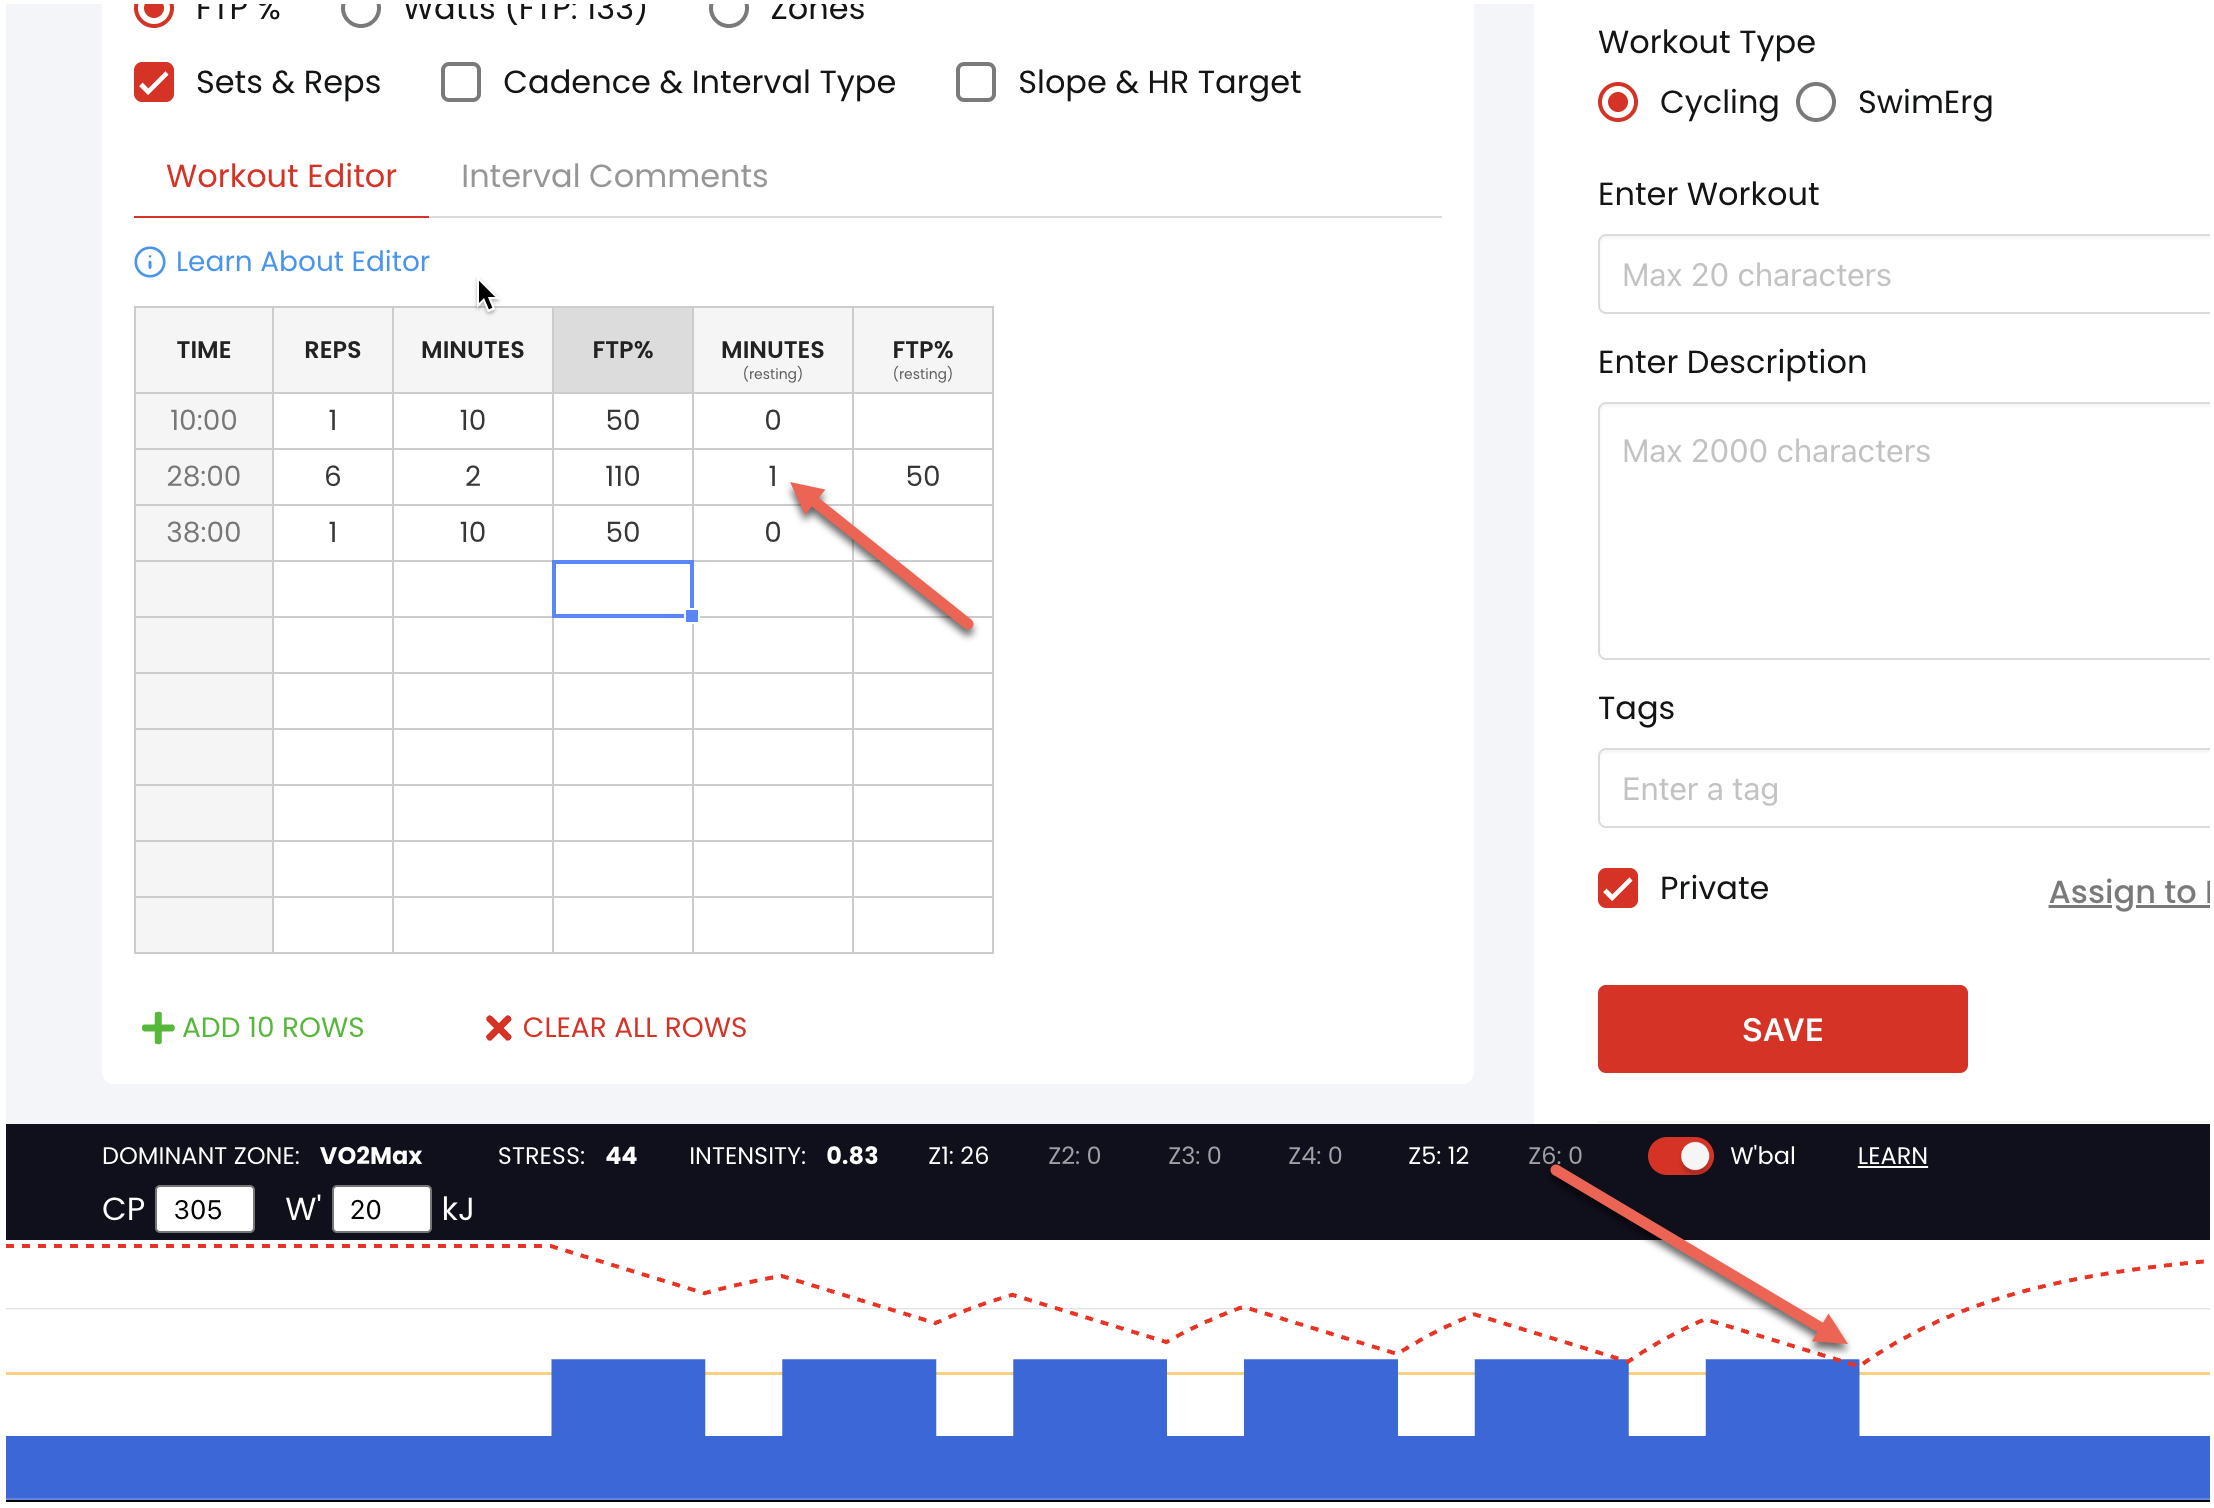Select the FTP% (resting) column header

point(922,350)
